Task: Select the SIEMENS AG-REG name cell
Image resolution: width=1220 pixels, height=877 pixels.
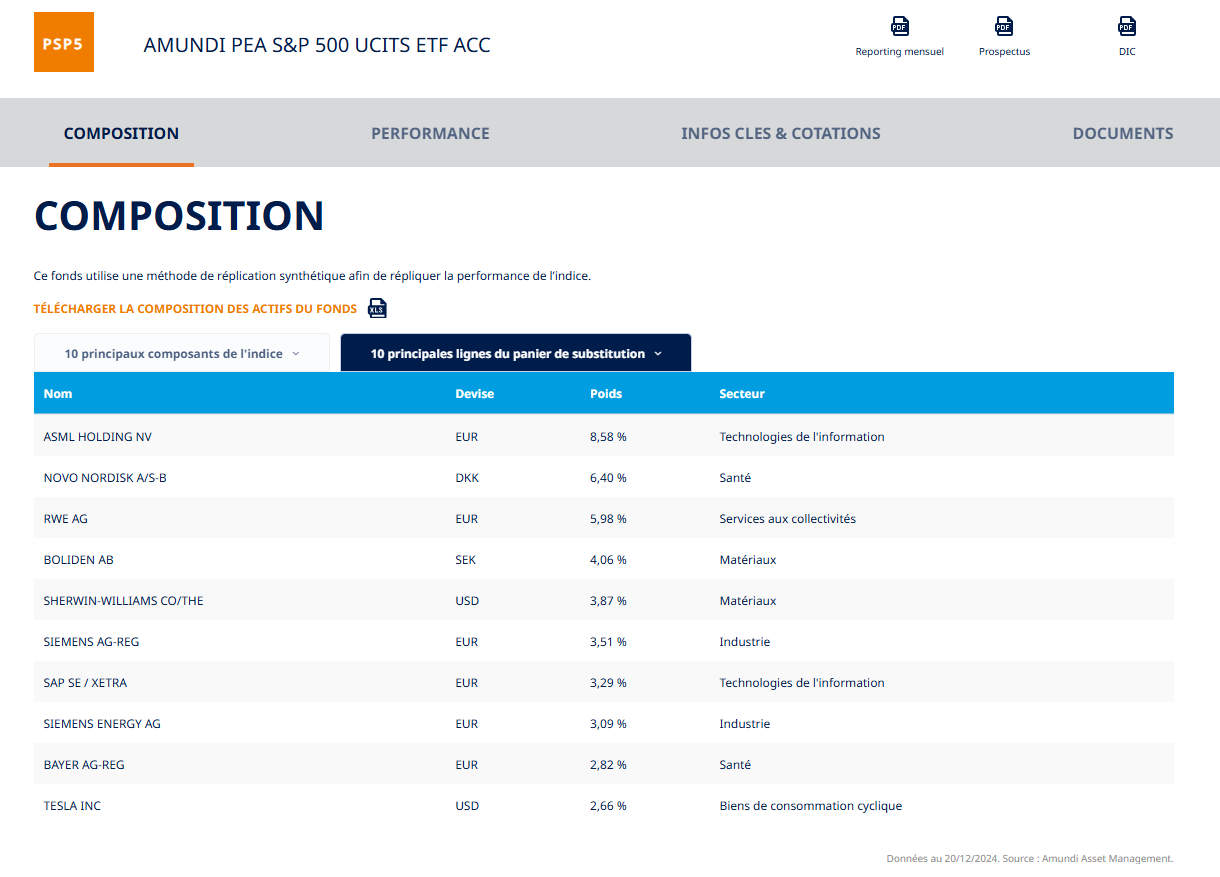Action: (92, 642)
